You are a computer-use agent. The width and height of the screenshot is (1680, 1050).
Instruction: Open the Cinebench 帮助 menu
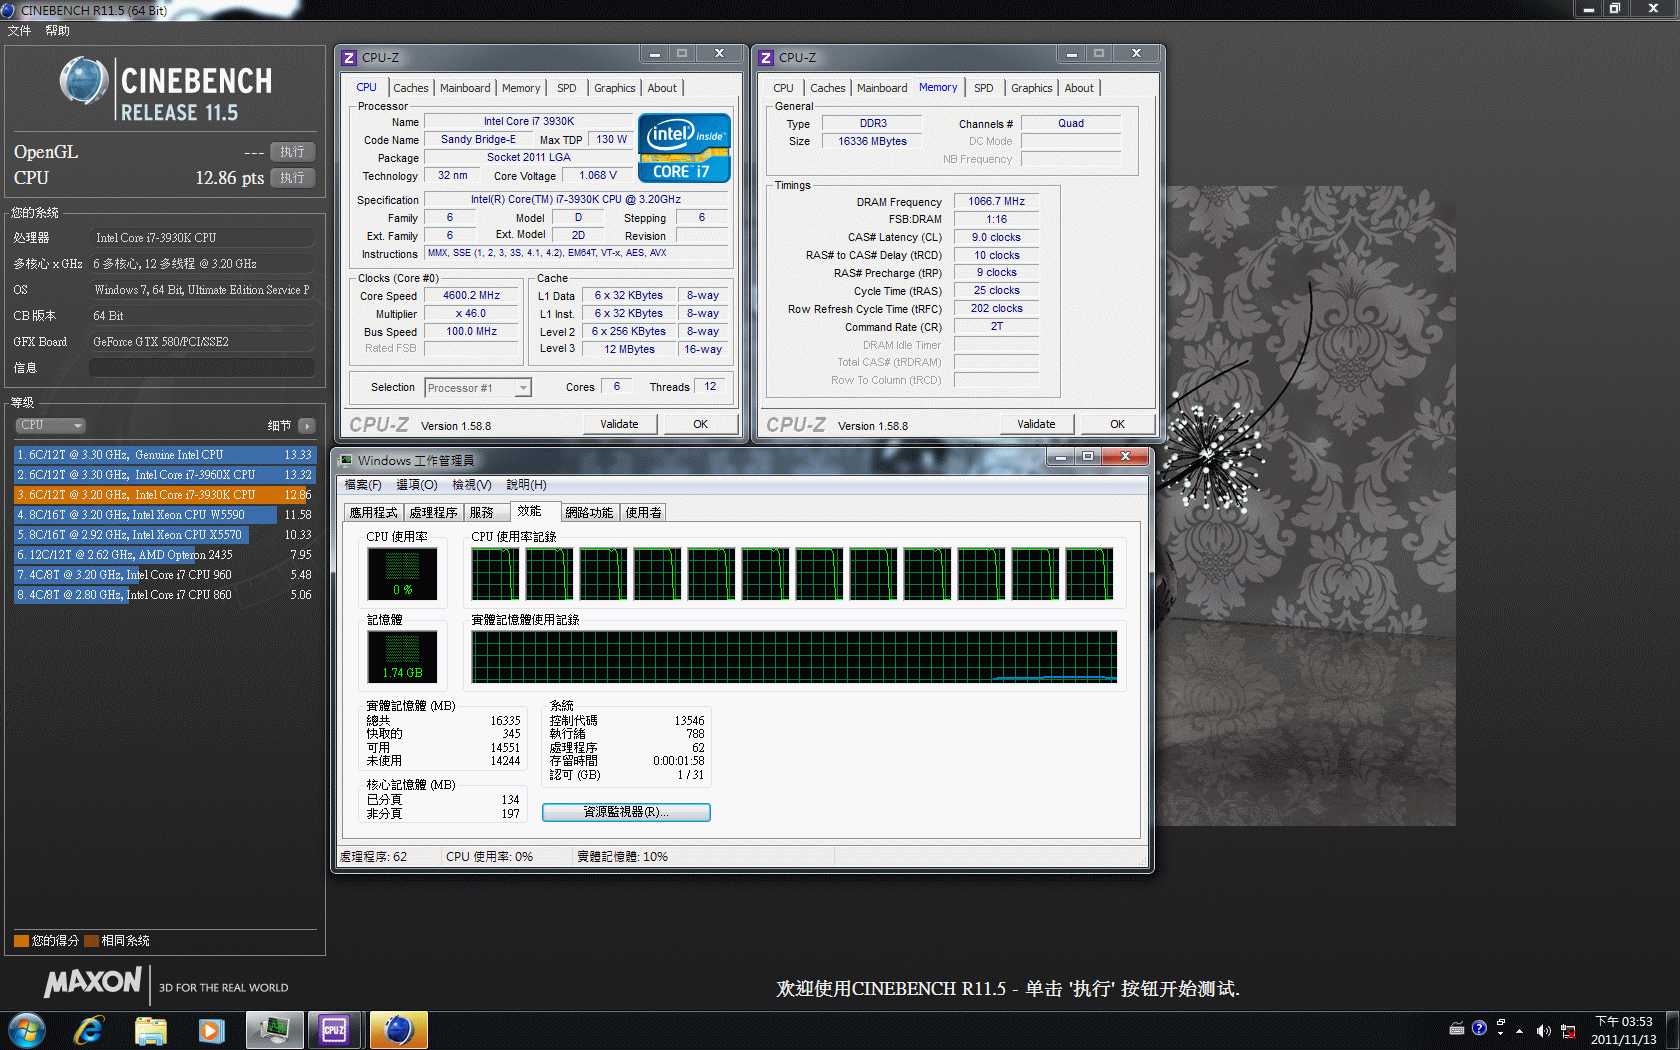57,31
